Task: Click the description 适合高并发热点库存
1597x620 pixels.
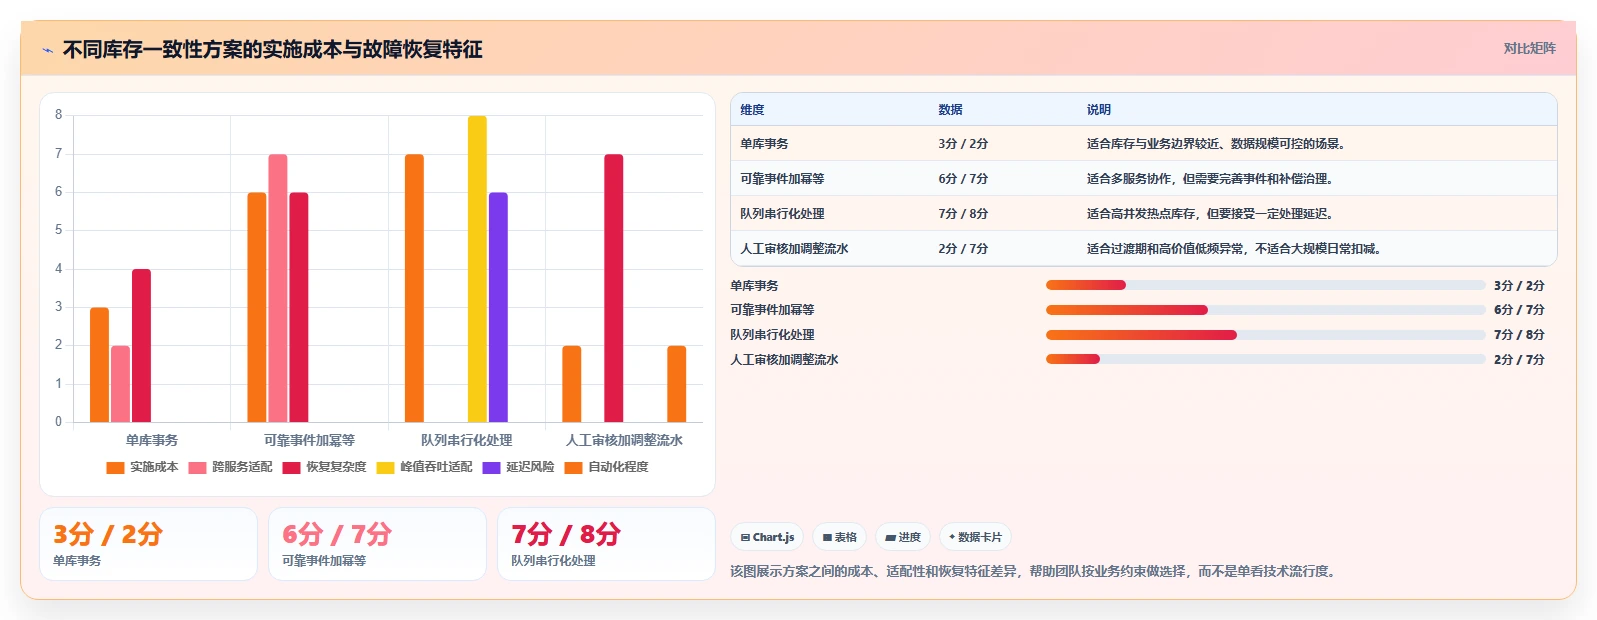Action: pos(1210,214)
